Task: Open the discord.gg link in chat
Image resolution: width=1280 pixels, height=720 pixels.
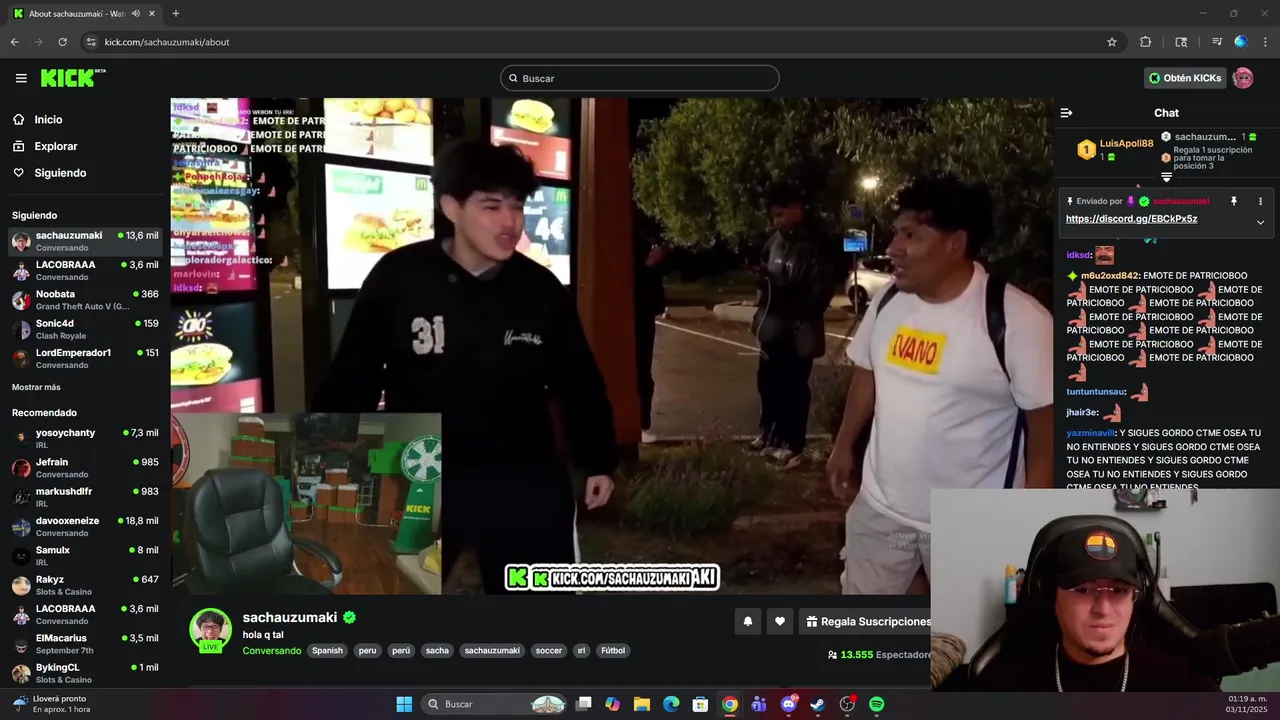Action: 1131,219
